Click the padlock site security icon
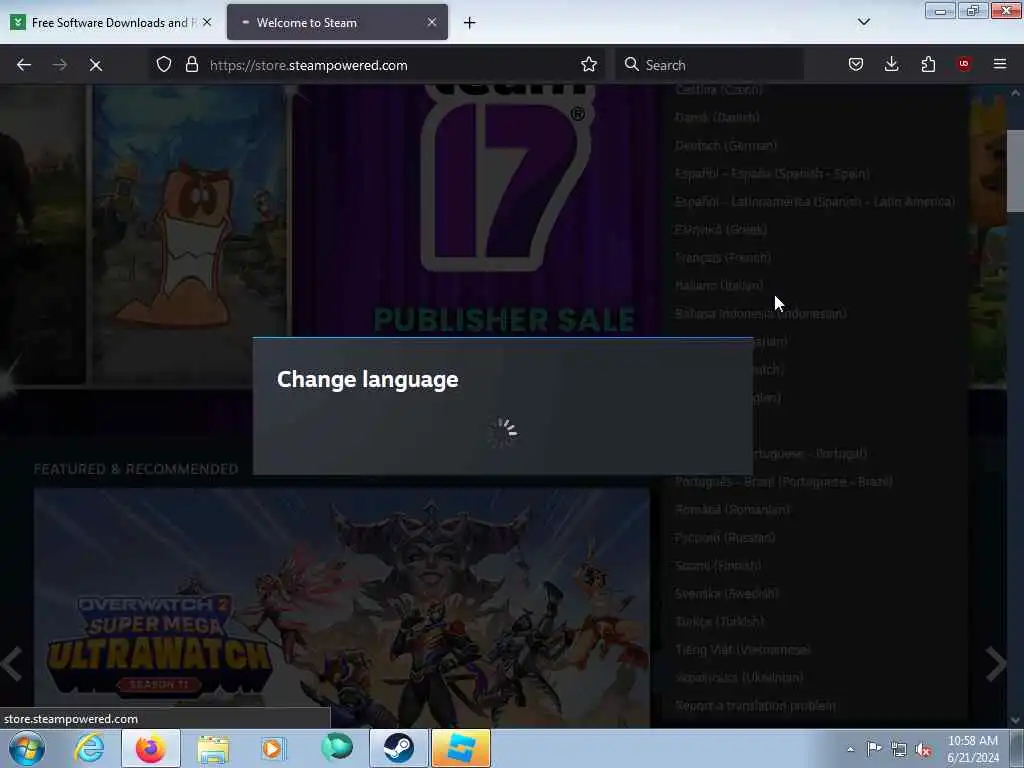1024x768 pixels. point(191,64)
